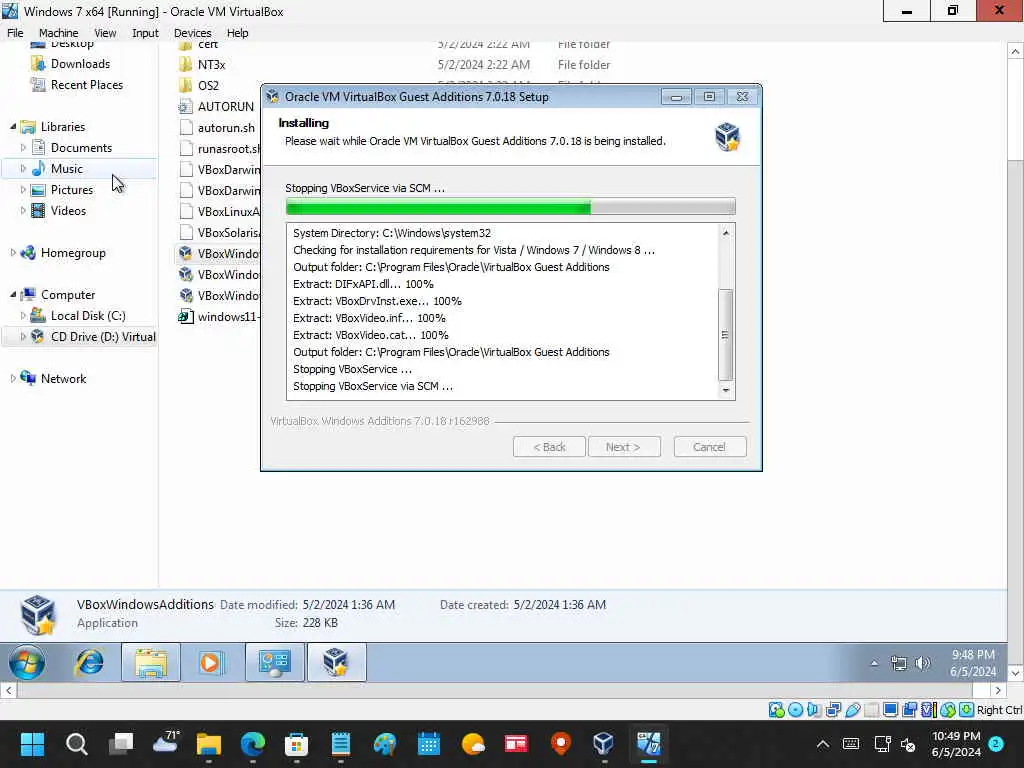Click the display monitor indicator in VirtualBox status bar

(890, 710)
